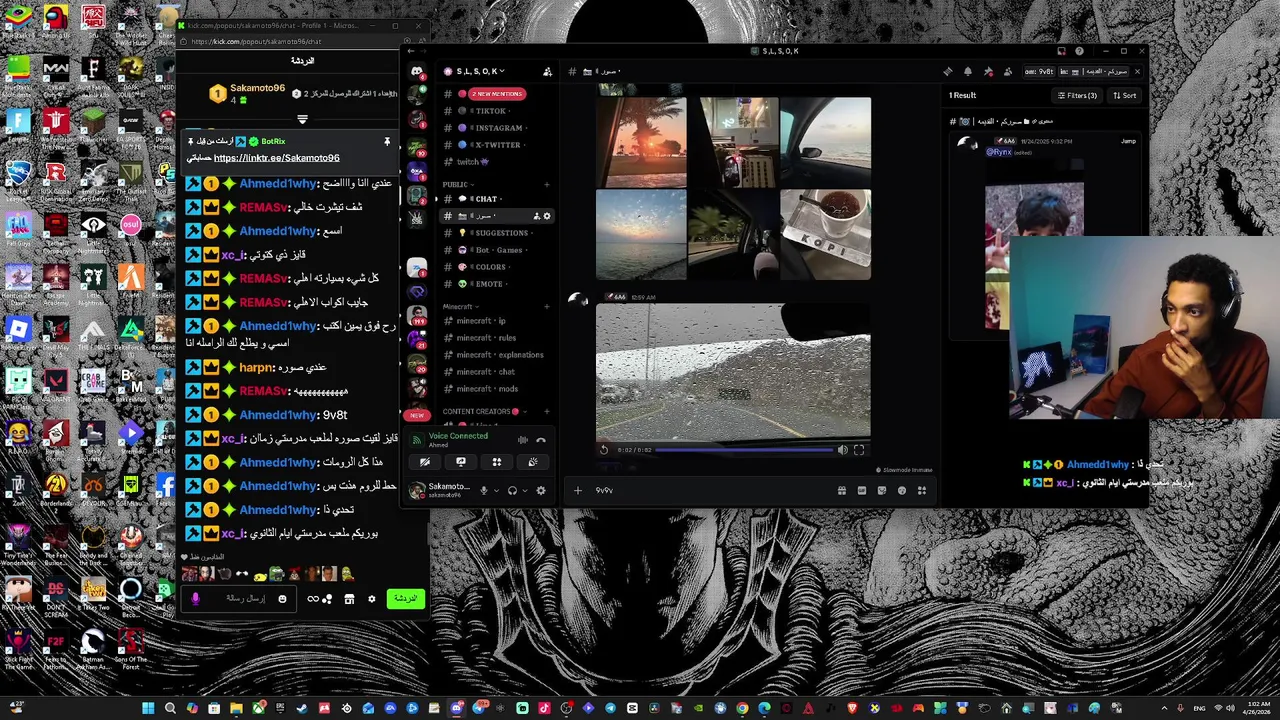Open Filters (3) in search results

1077,95
